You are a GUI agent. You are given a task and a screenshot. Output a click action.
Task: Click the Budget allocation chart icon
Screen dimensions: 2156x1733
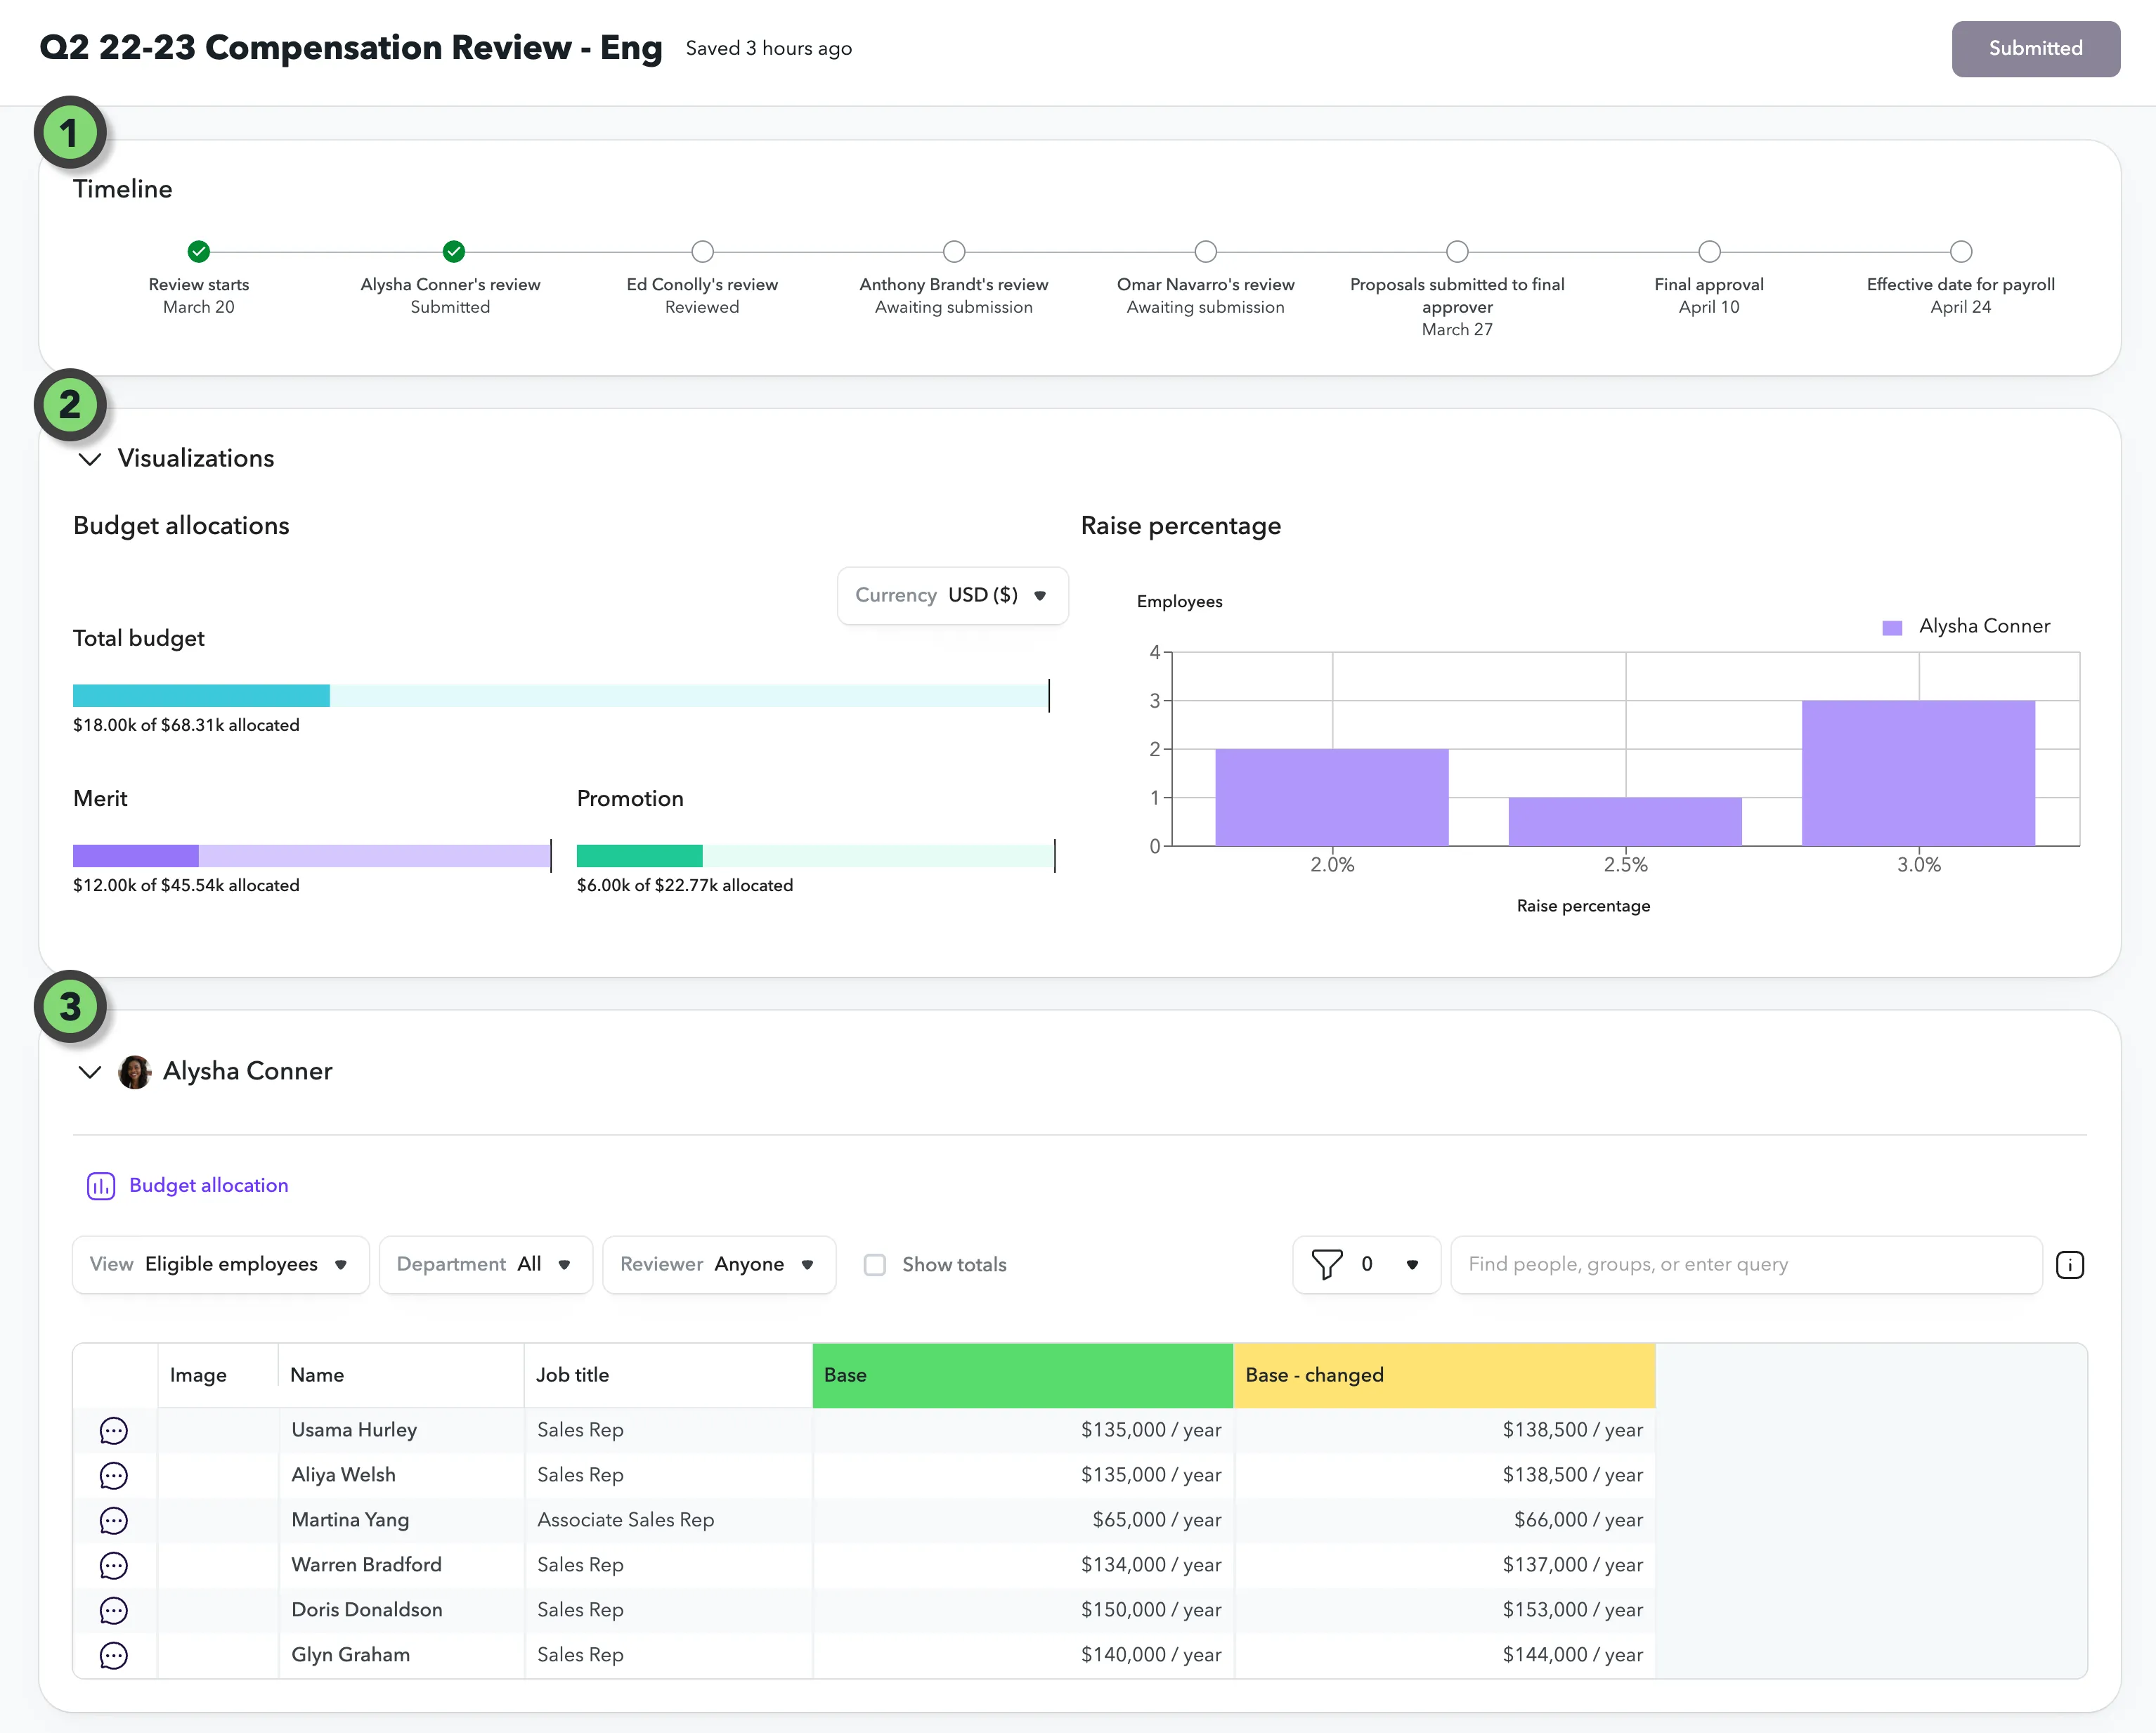(x=101, y=1186)
